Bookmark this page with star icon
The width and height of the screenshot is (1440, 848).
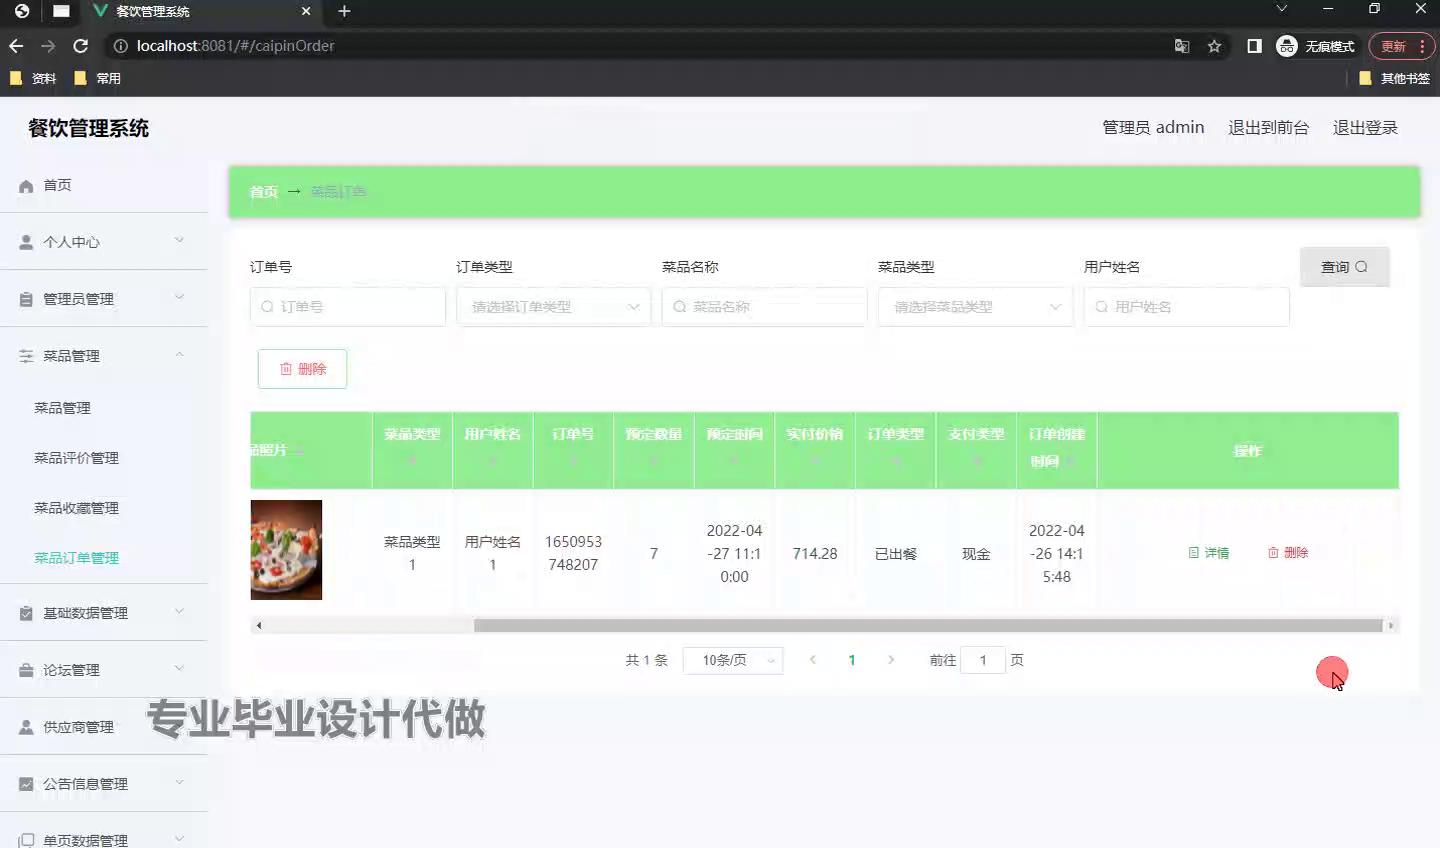(x=1214, y=46)
